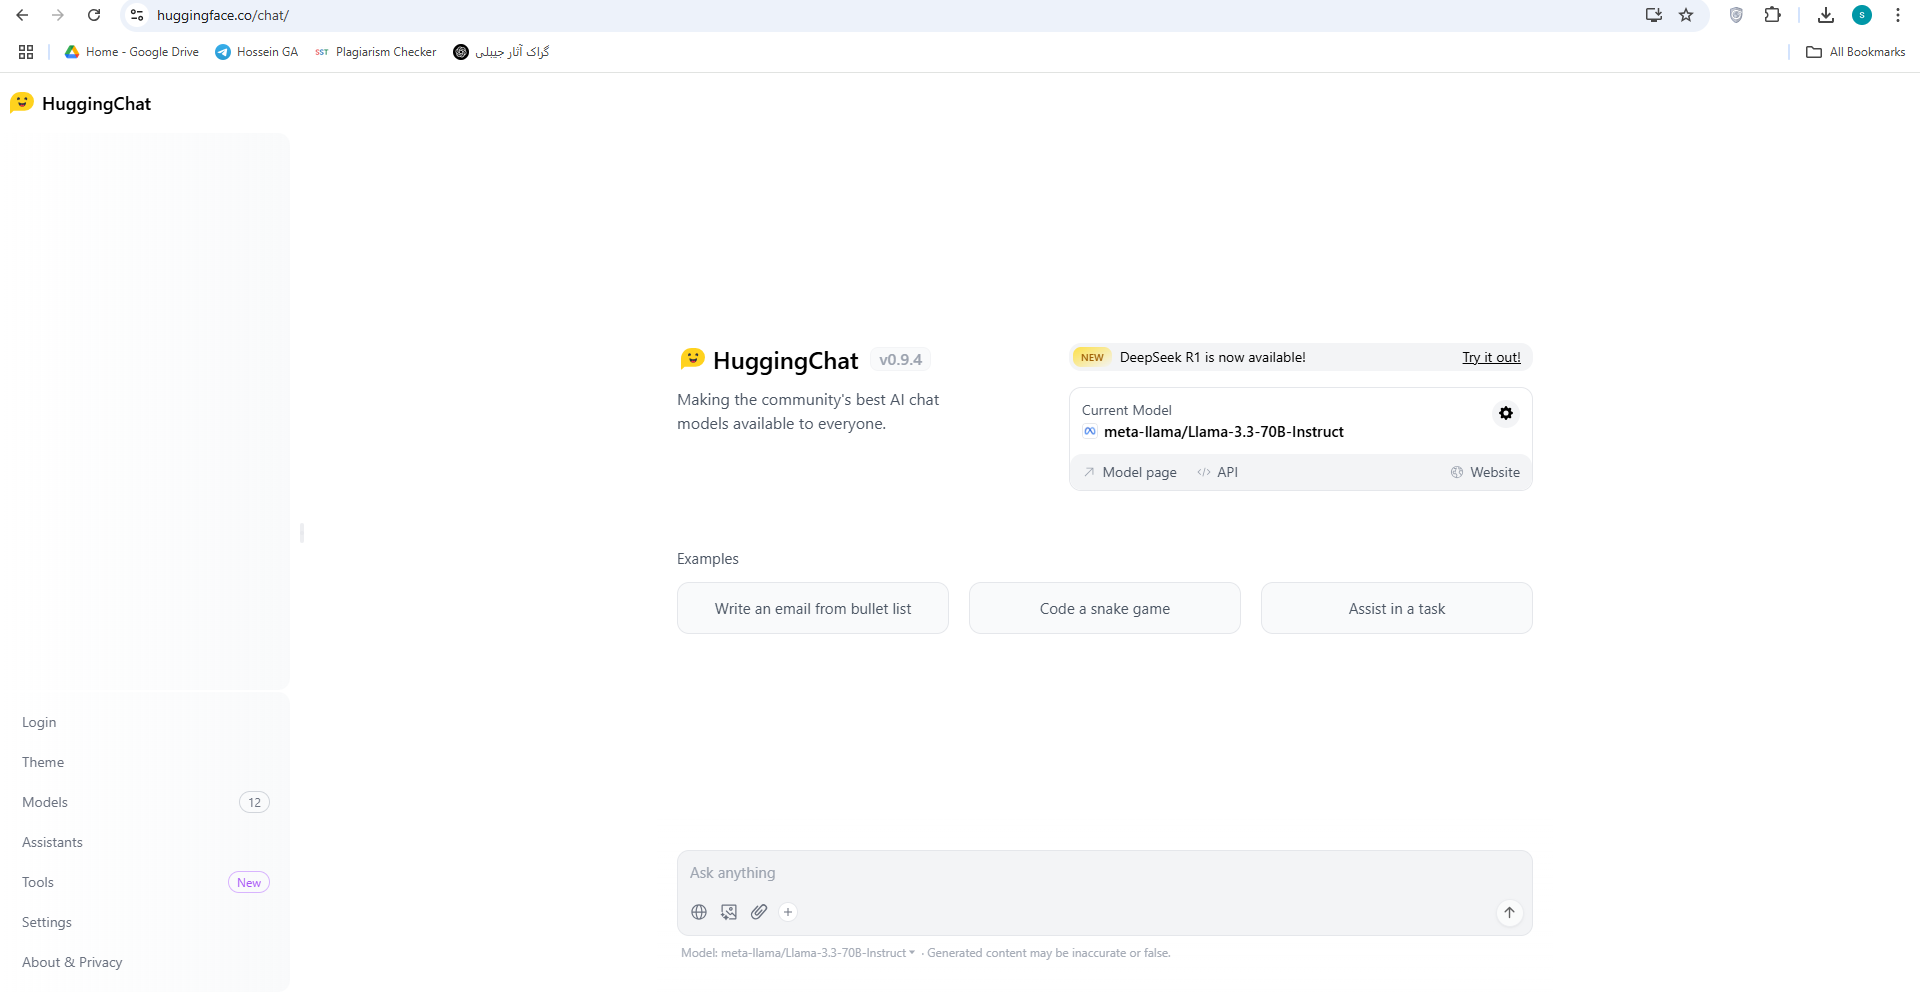Open the Extensions puzzle icon
This screenshot has width=1920, height=992.
click(x=1772, y=15)
